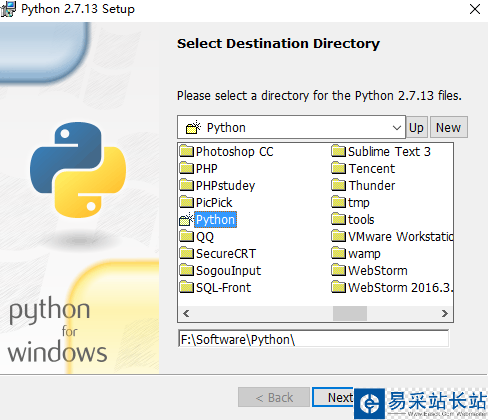This screenshot has width=488, height=420.
Task: Select the "WebStorm 2016.3." folder name
Action: click(x=400, y=288)
